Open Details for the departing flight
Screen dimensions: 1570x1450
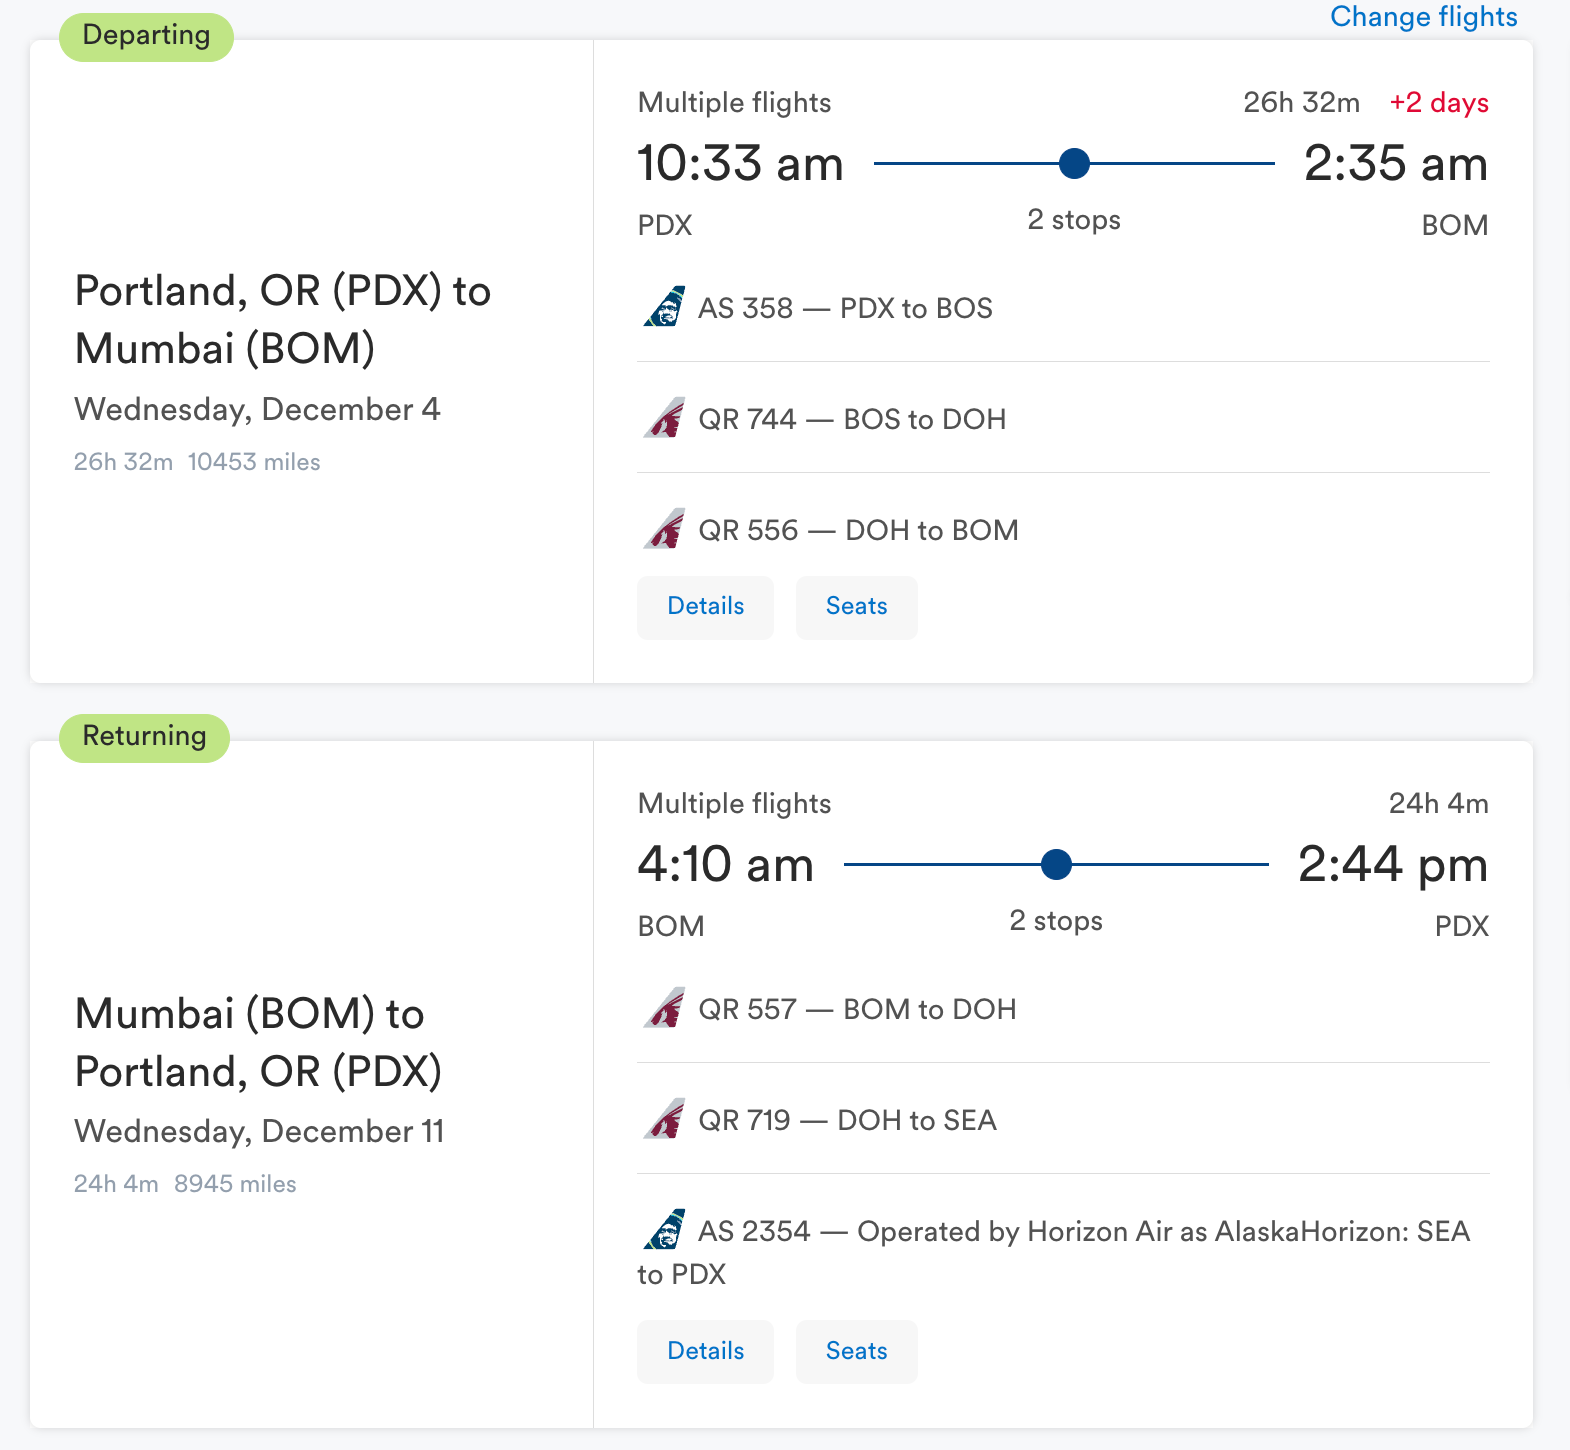tap(705, 606)
